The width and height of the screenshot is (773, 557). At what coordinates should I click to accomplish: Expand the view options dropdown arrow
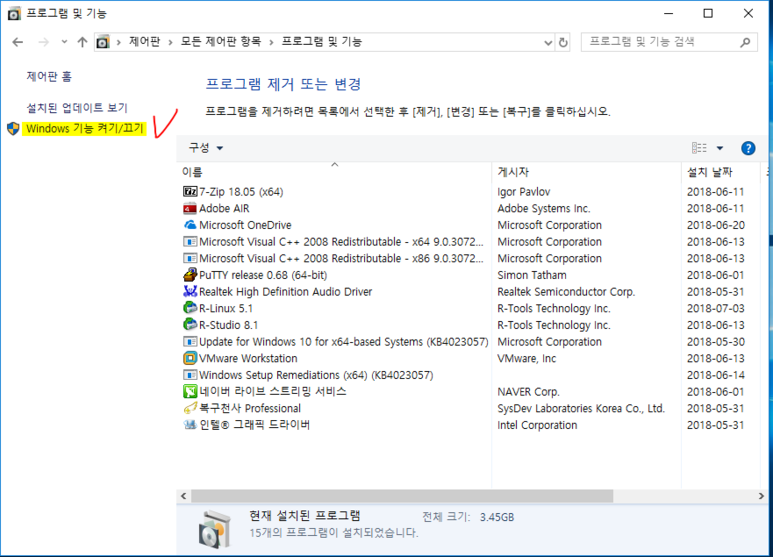[x=720, y=148]
